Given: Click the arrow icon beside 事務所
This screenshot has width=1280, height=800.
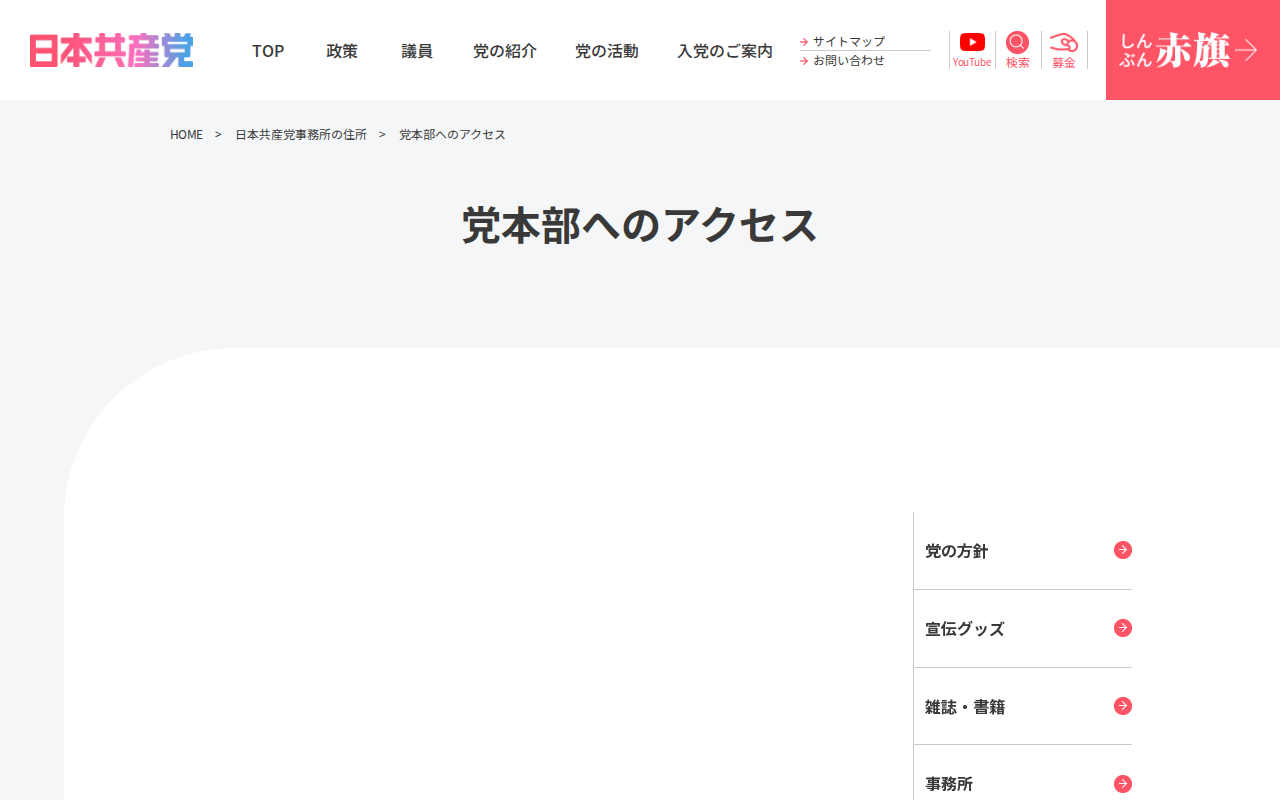Looking at the screenshot, I should coord(1123,784).
